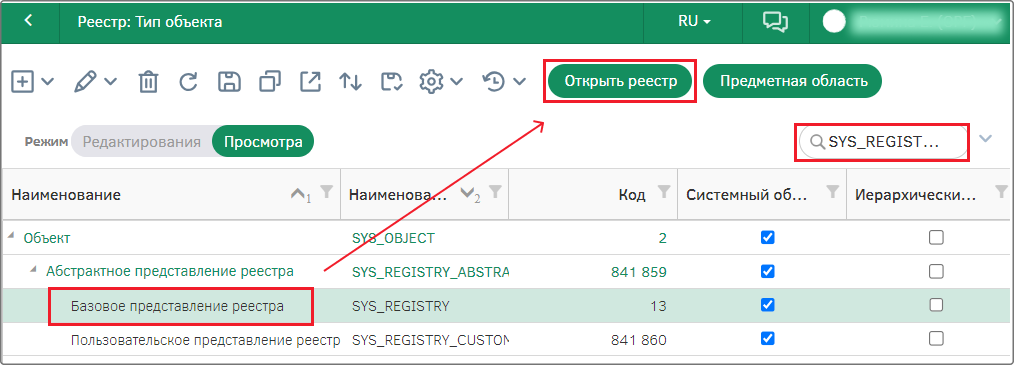Filter the Системный об... column
1014x365 pixels.
(833, 191)
